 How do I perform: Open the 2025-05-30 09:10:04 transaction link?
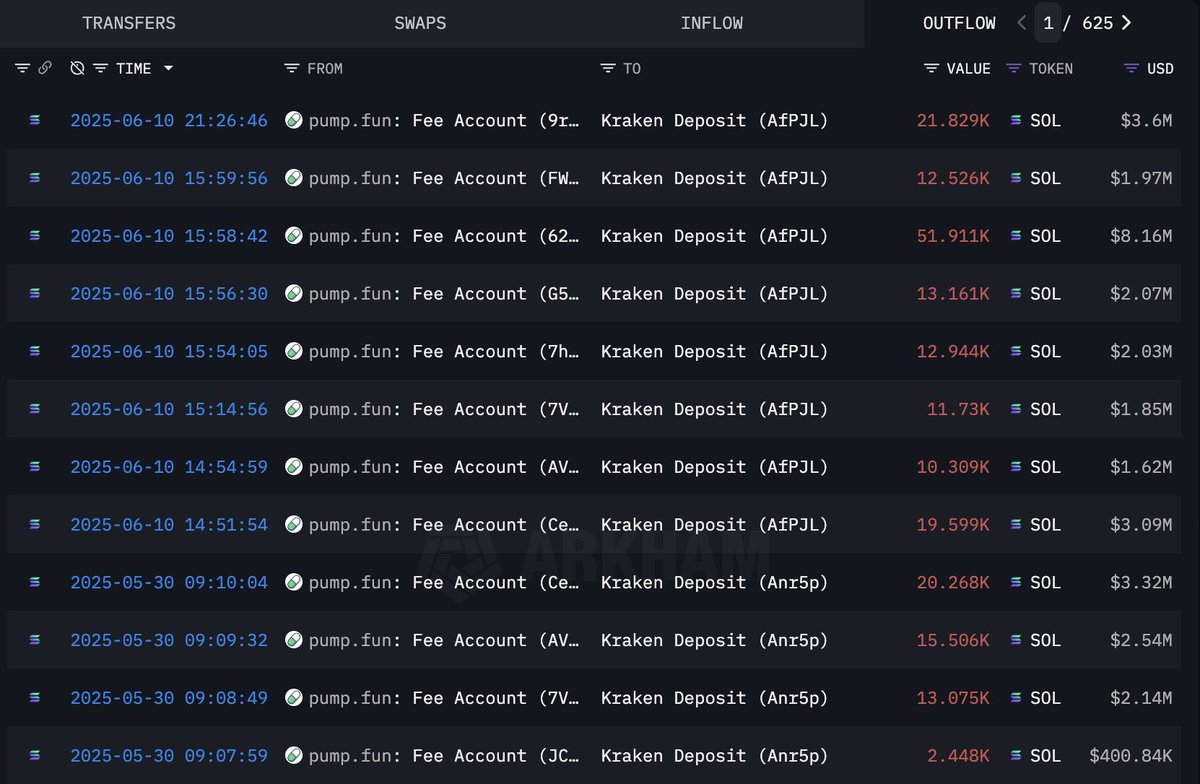pyautogui.click(x=169, y=582)
